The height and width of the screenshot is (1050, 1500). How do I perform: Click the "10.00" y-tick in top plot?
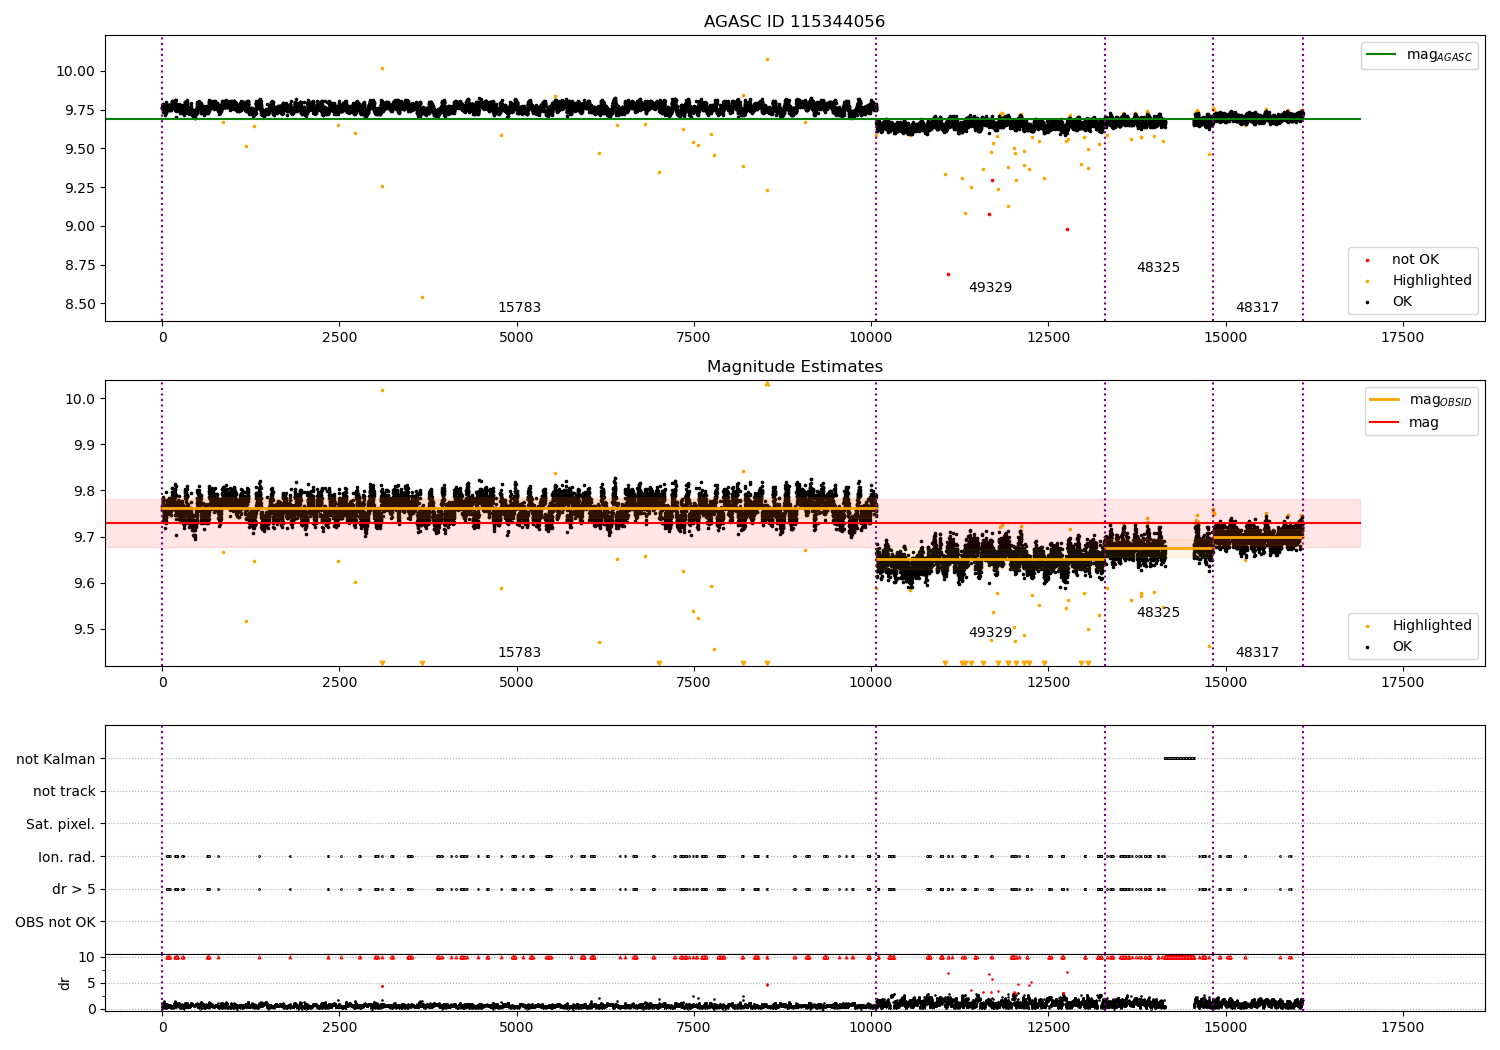pyautogui.click(x=76, y=72)
